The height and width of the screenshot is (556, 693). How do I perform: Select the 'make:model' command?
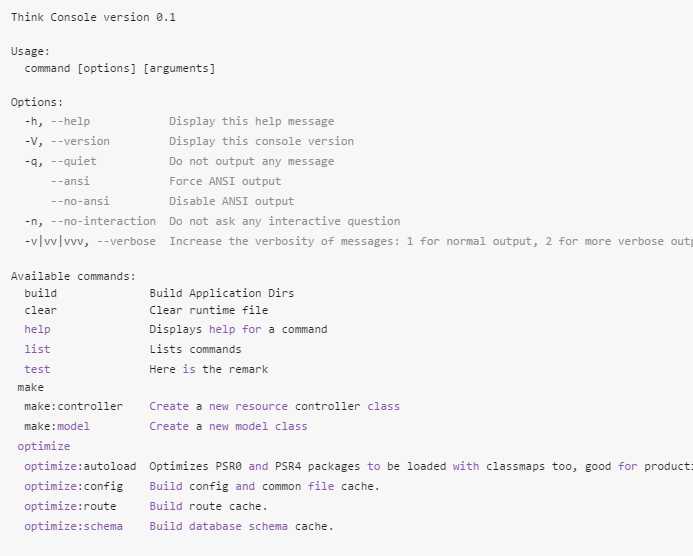tap(57, 427)
